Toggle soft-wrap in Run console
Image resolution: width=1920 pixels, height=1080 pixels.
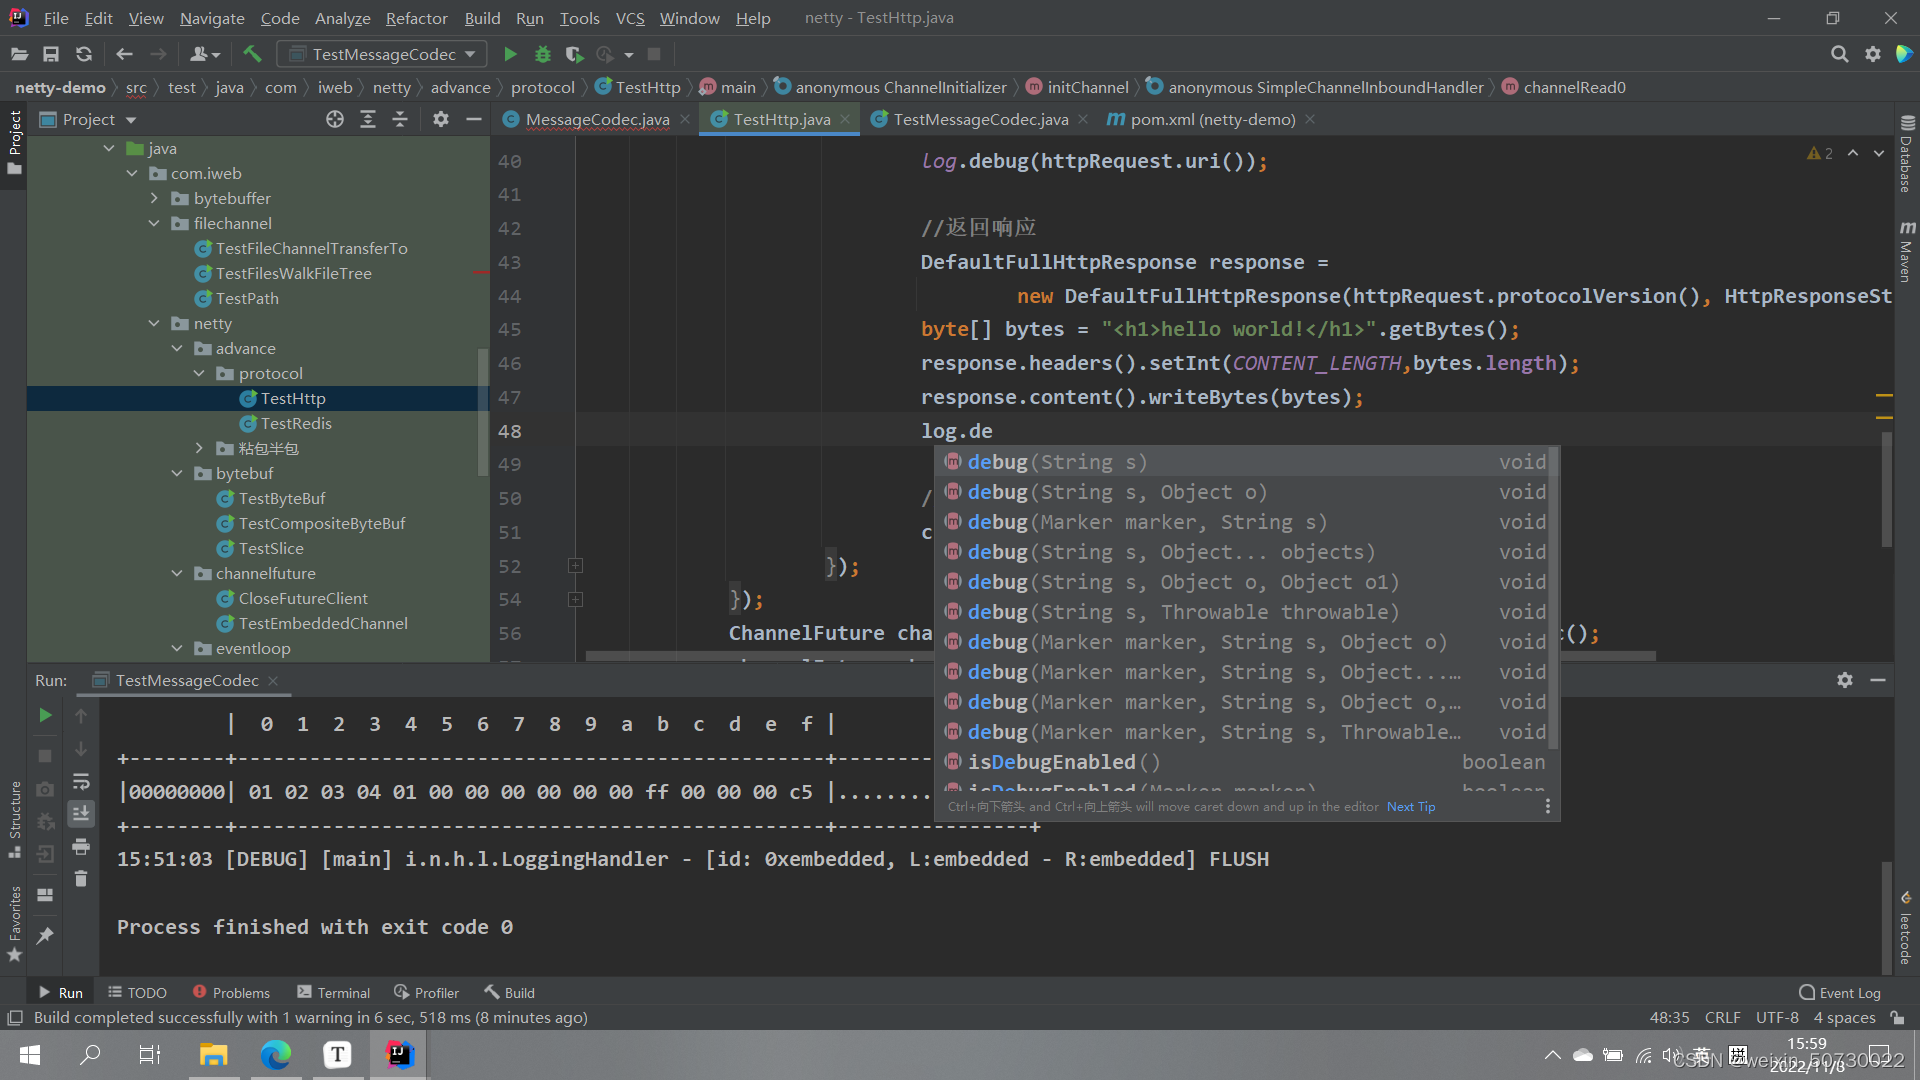[81, 782]
